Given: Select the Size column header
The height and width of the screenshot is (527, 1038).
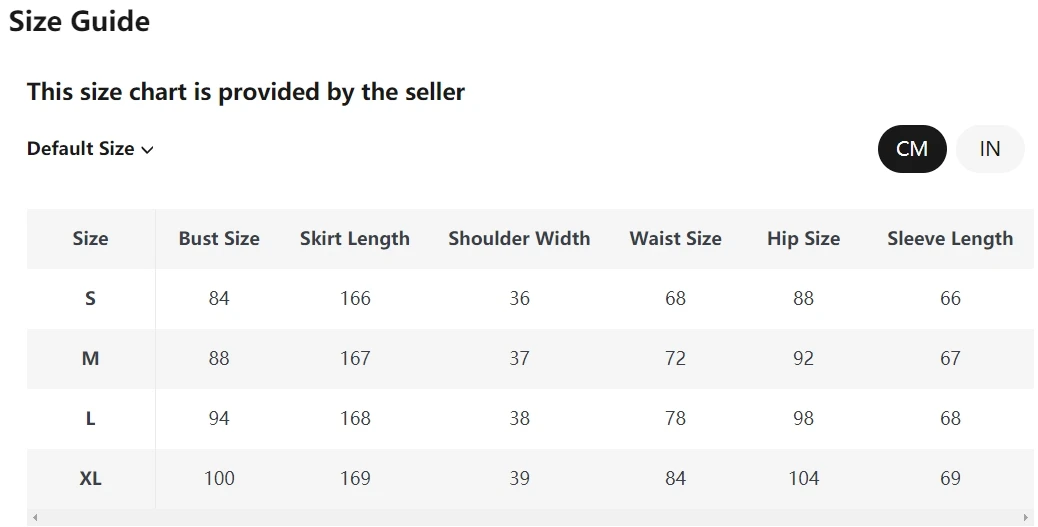Looking at the screenshot, I should [x=91, y=238].
